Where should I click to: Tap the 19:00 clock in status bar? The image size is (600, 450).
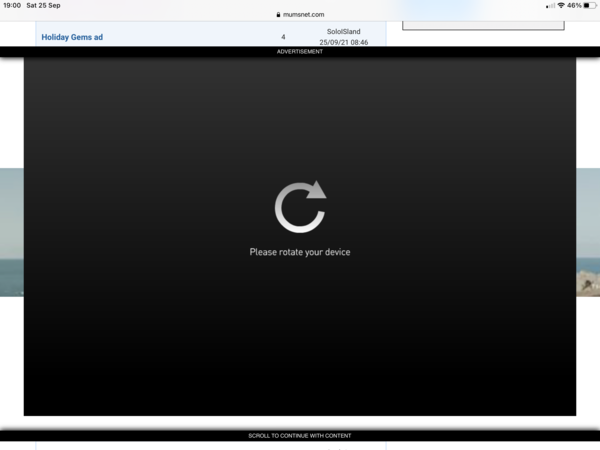point(12,5)
